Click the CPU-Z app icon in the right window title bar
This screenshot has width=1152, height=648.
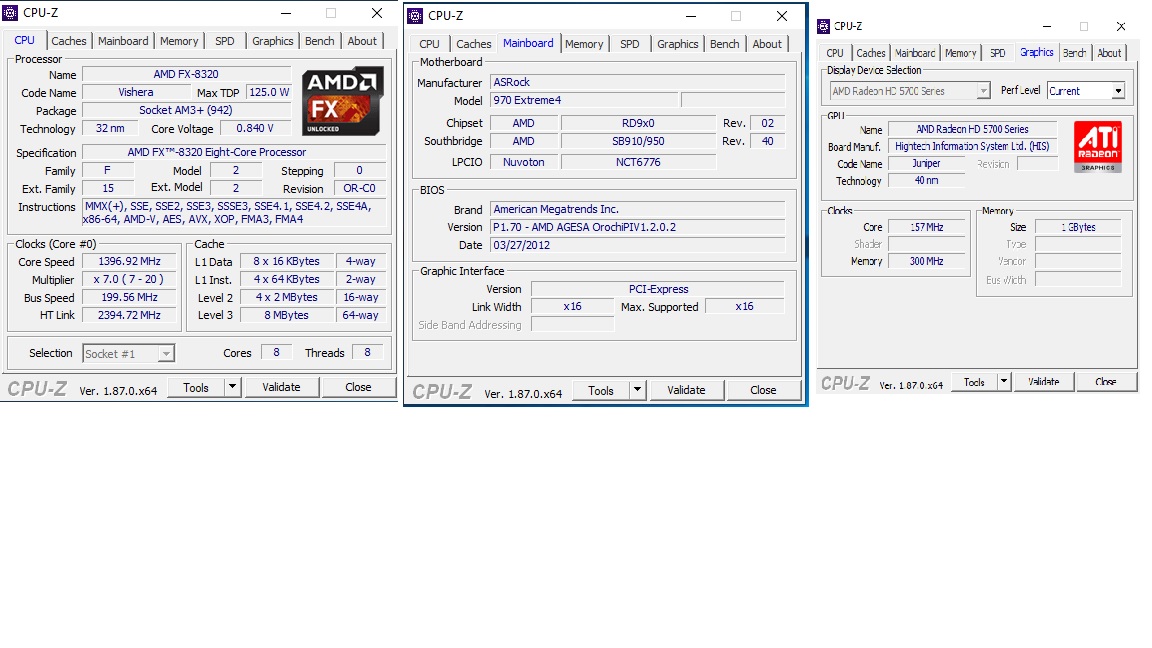point(824,26)
